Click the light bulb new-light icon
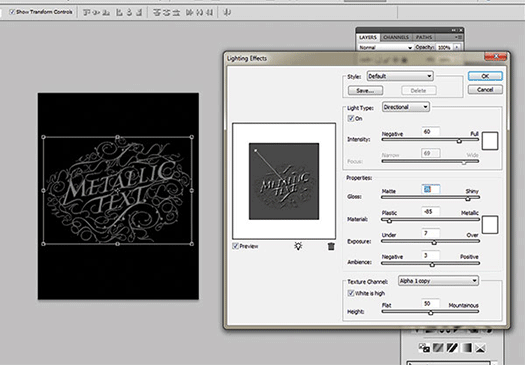This screenshot has width=525, height=365. 298,246
